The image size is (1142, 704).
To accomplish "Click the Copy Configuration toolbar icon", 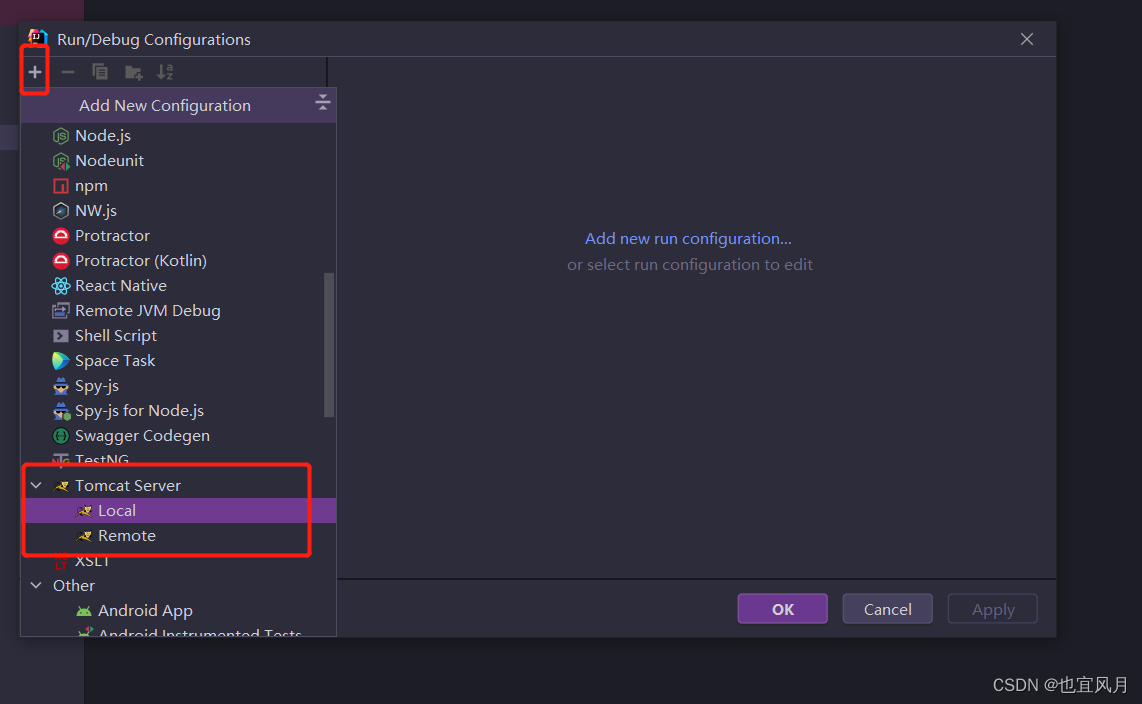I will (x=100, y=72).
